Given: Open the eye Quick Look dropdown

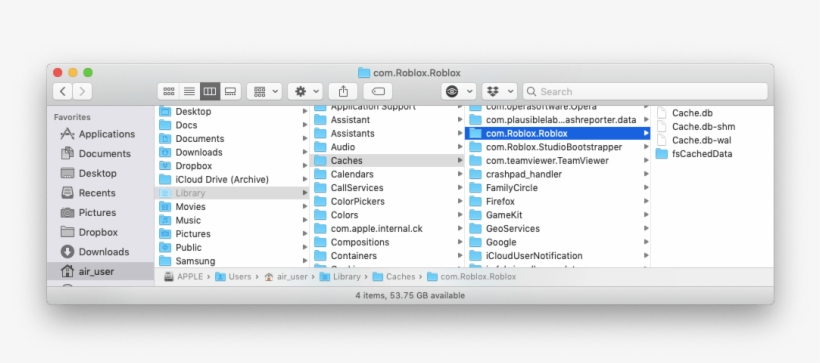Looking at the screenshot, I should [x=459, y=92].
